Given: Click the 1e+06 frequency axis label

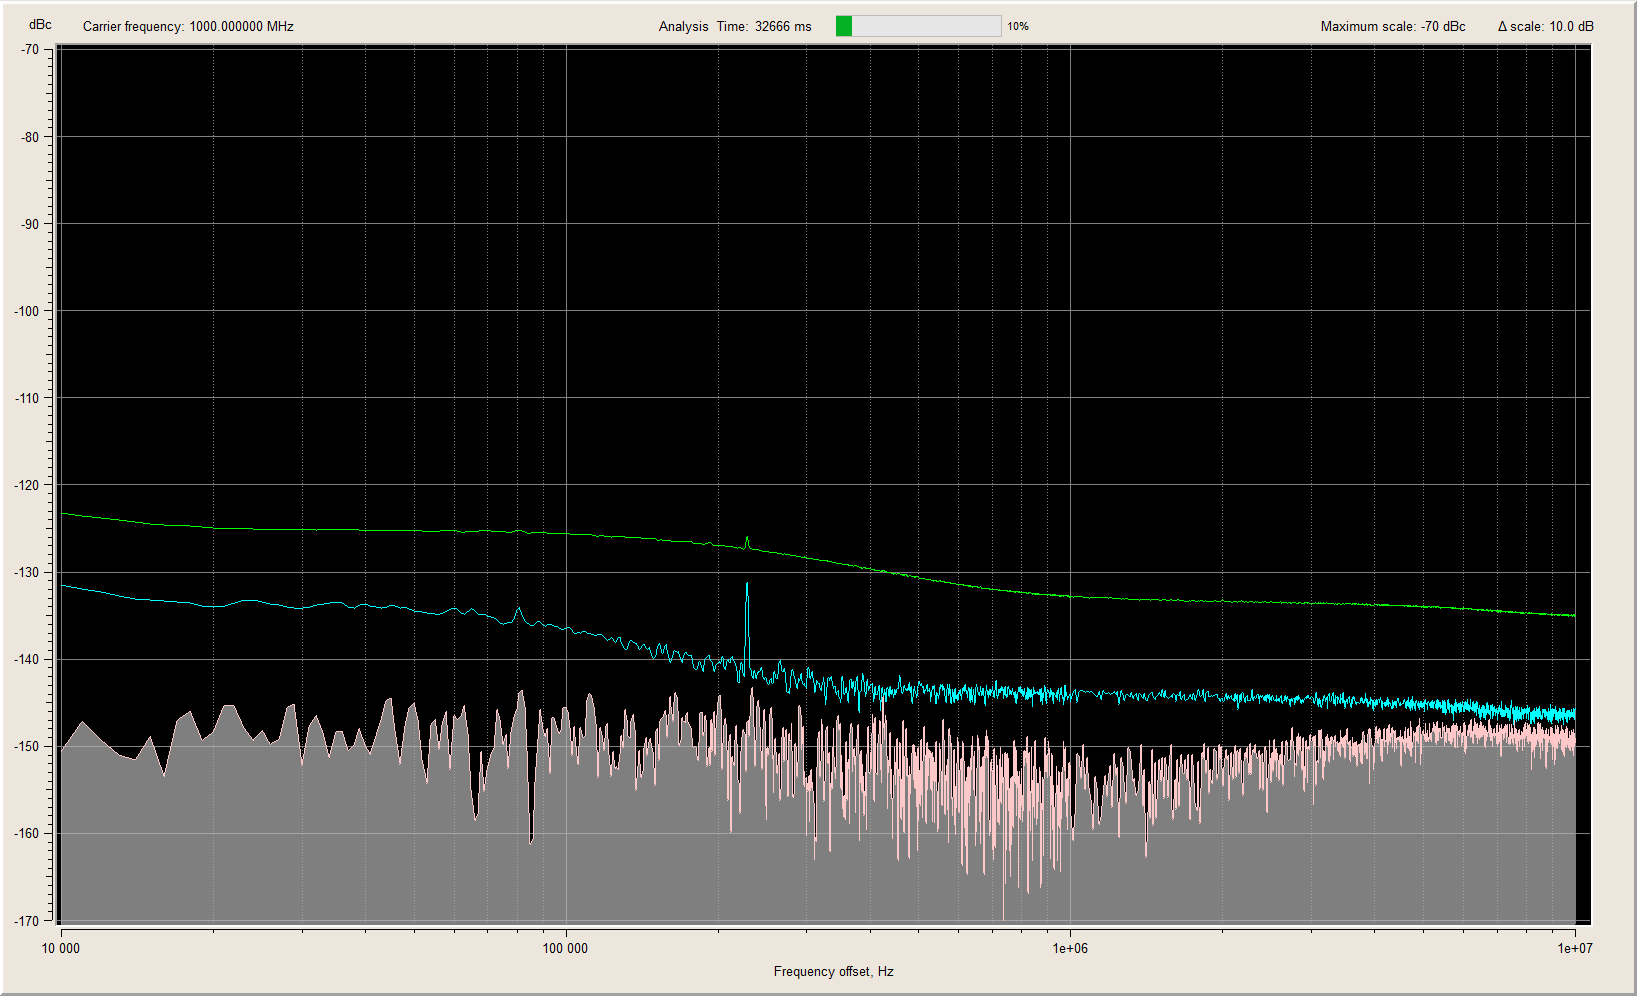Looking at the screenshot, I should (1069, 948).
